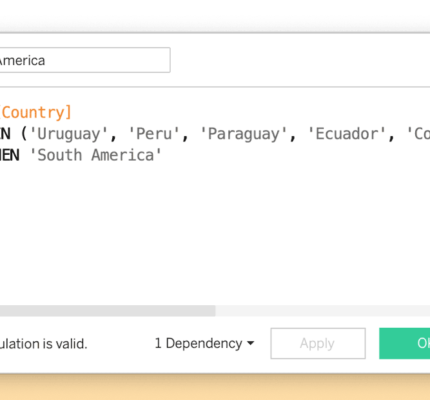This screenshot has width=430, height=400.
Task: Click the partially visible 'Co string at edge
Action: pyautogui.click(x=418, y=134)
